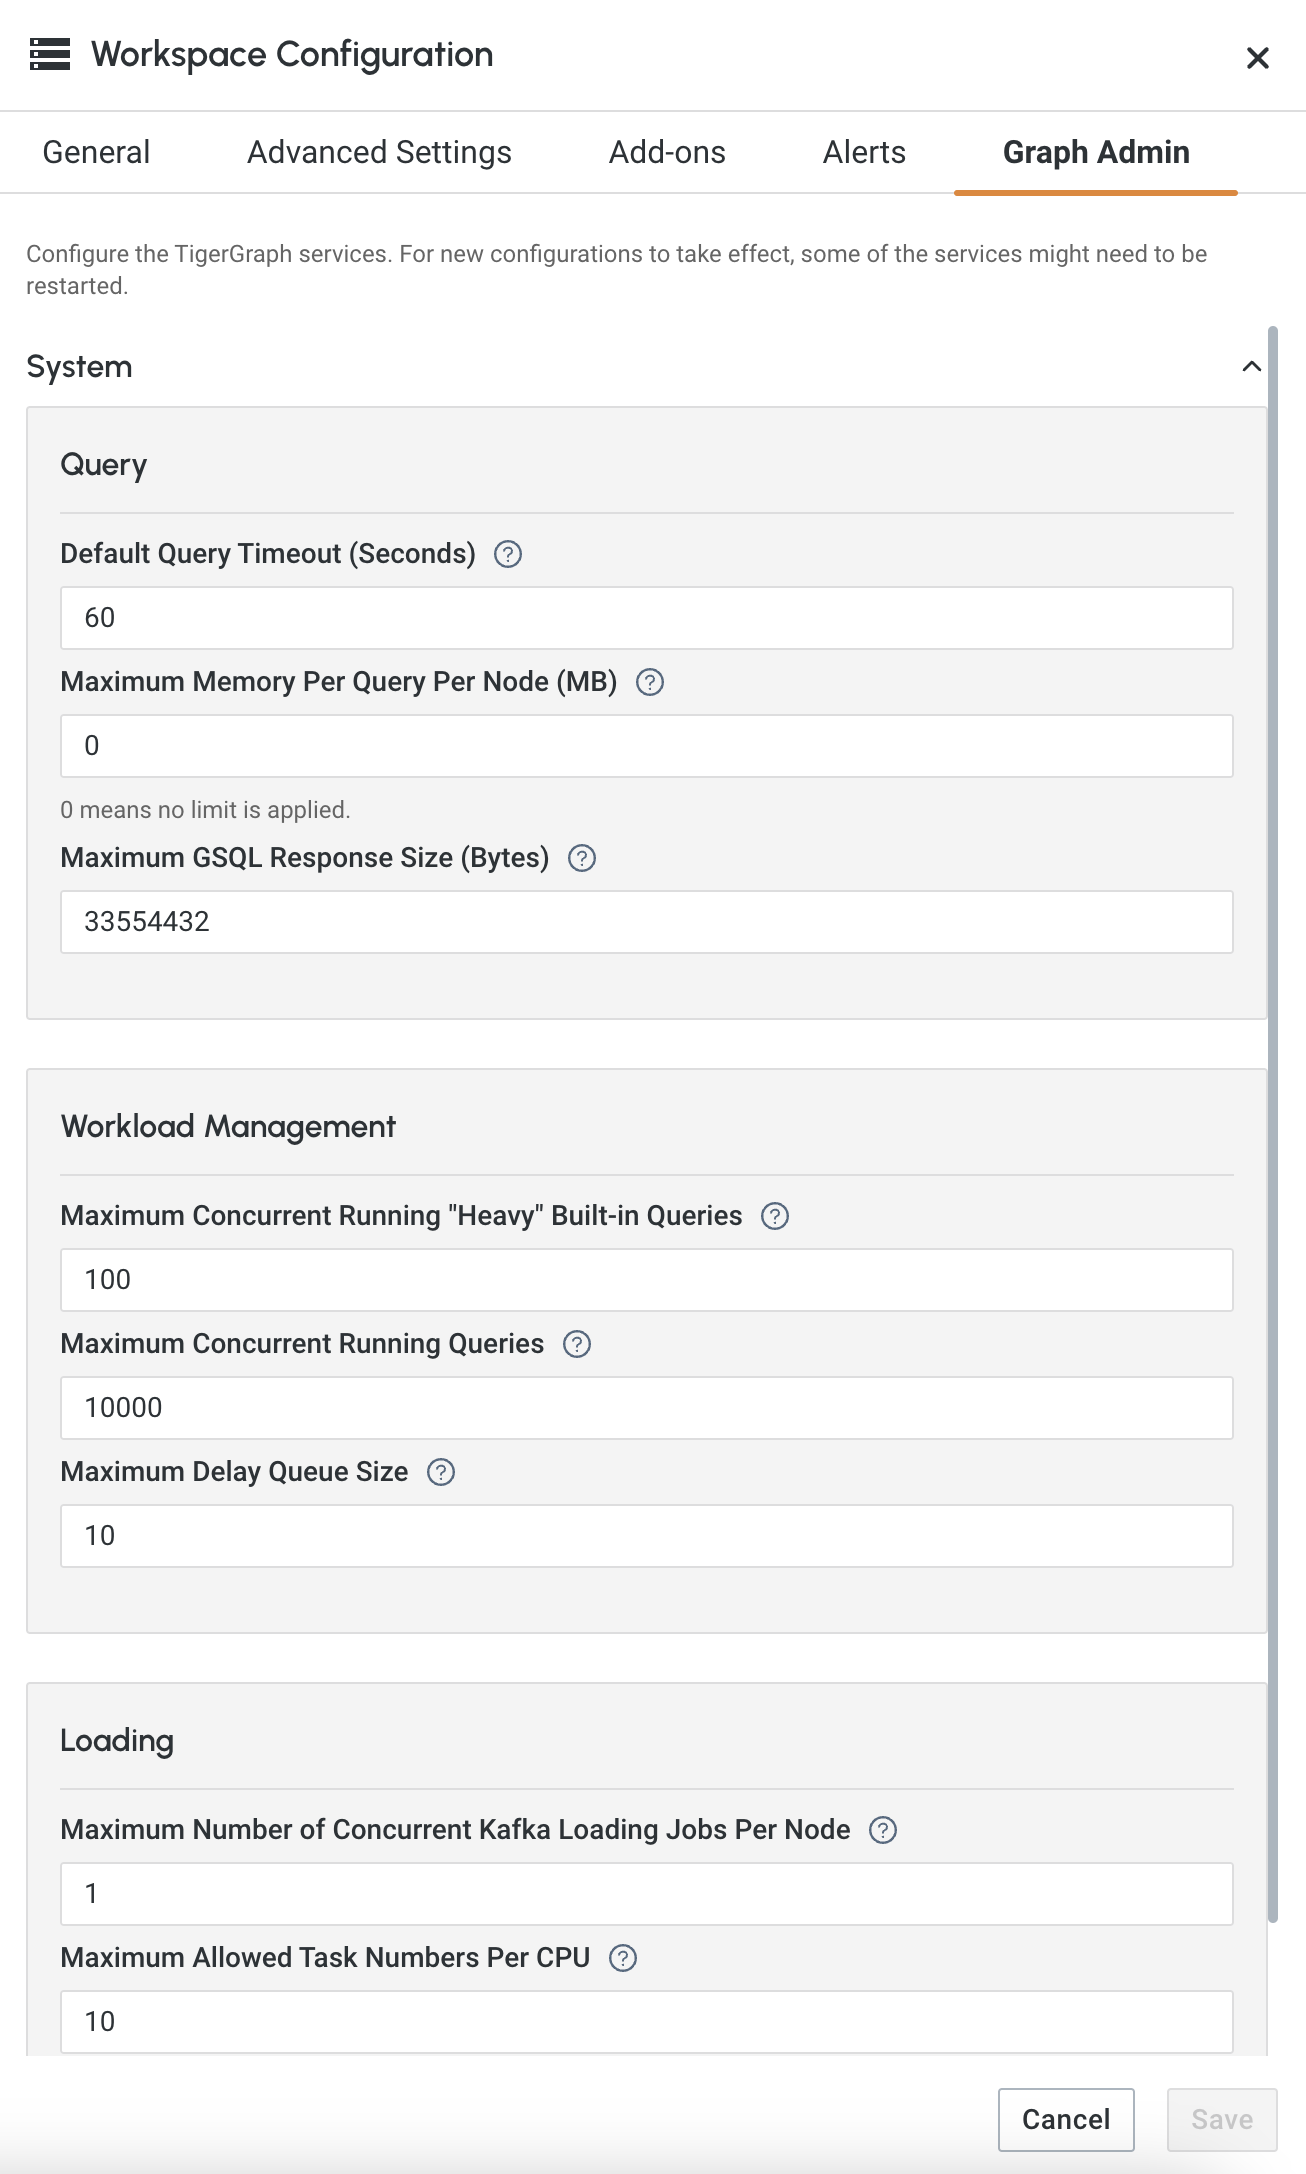Click the Default Query Timeout input field
The image size is (1306, 2174).
tap(646, 618)
